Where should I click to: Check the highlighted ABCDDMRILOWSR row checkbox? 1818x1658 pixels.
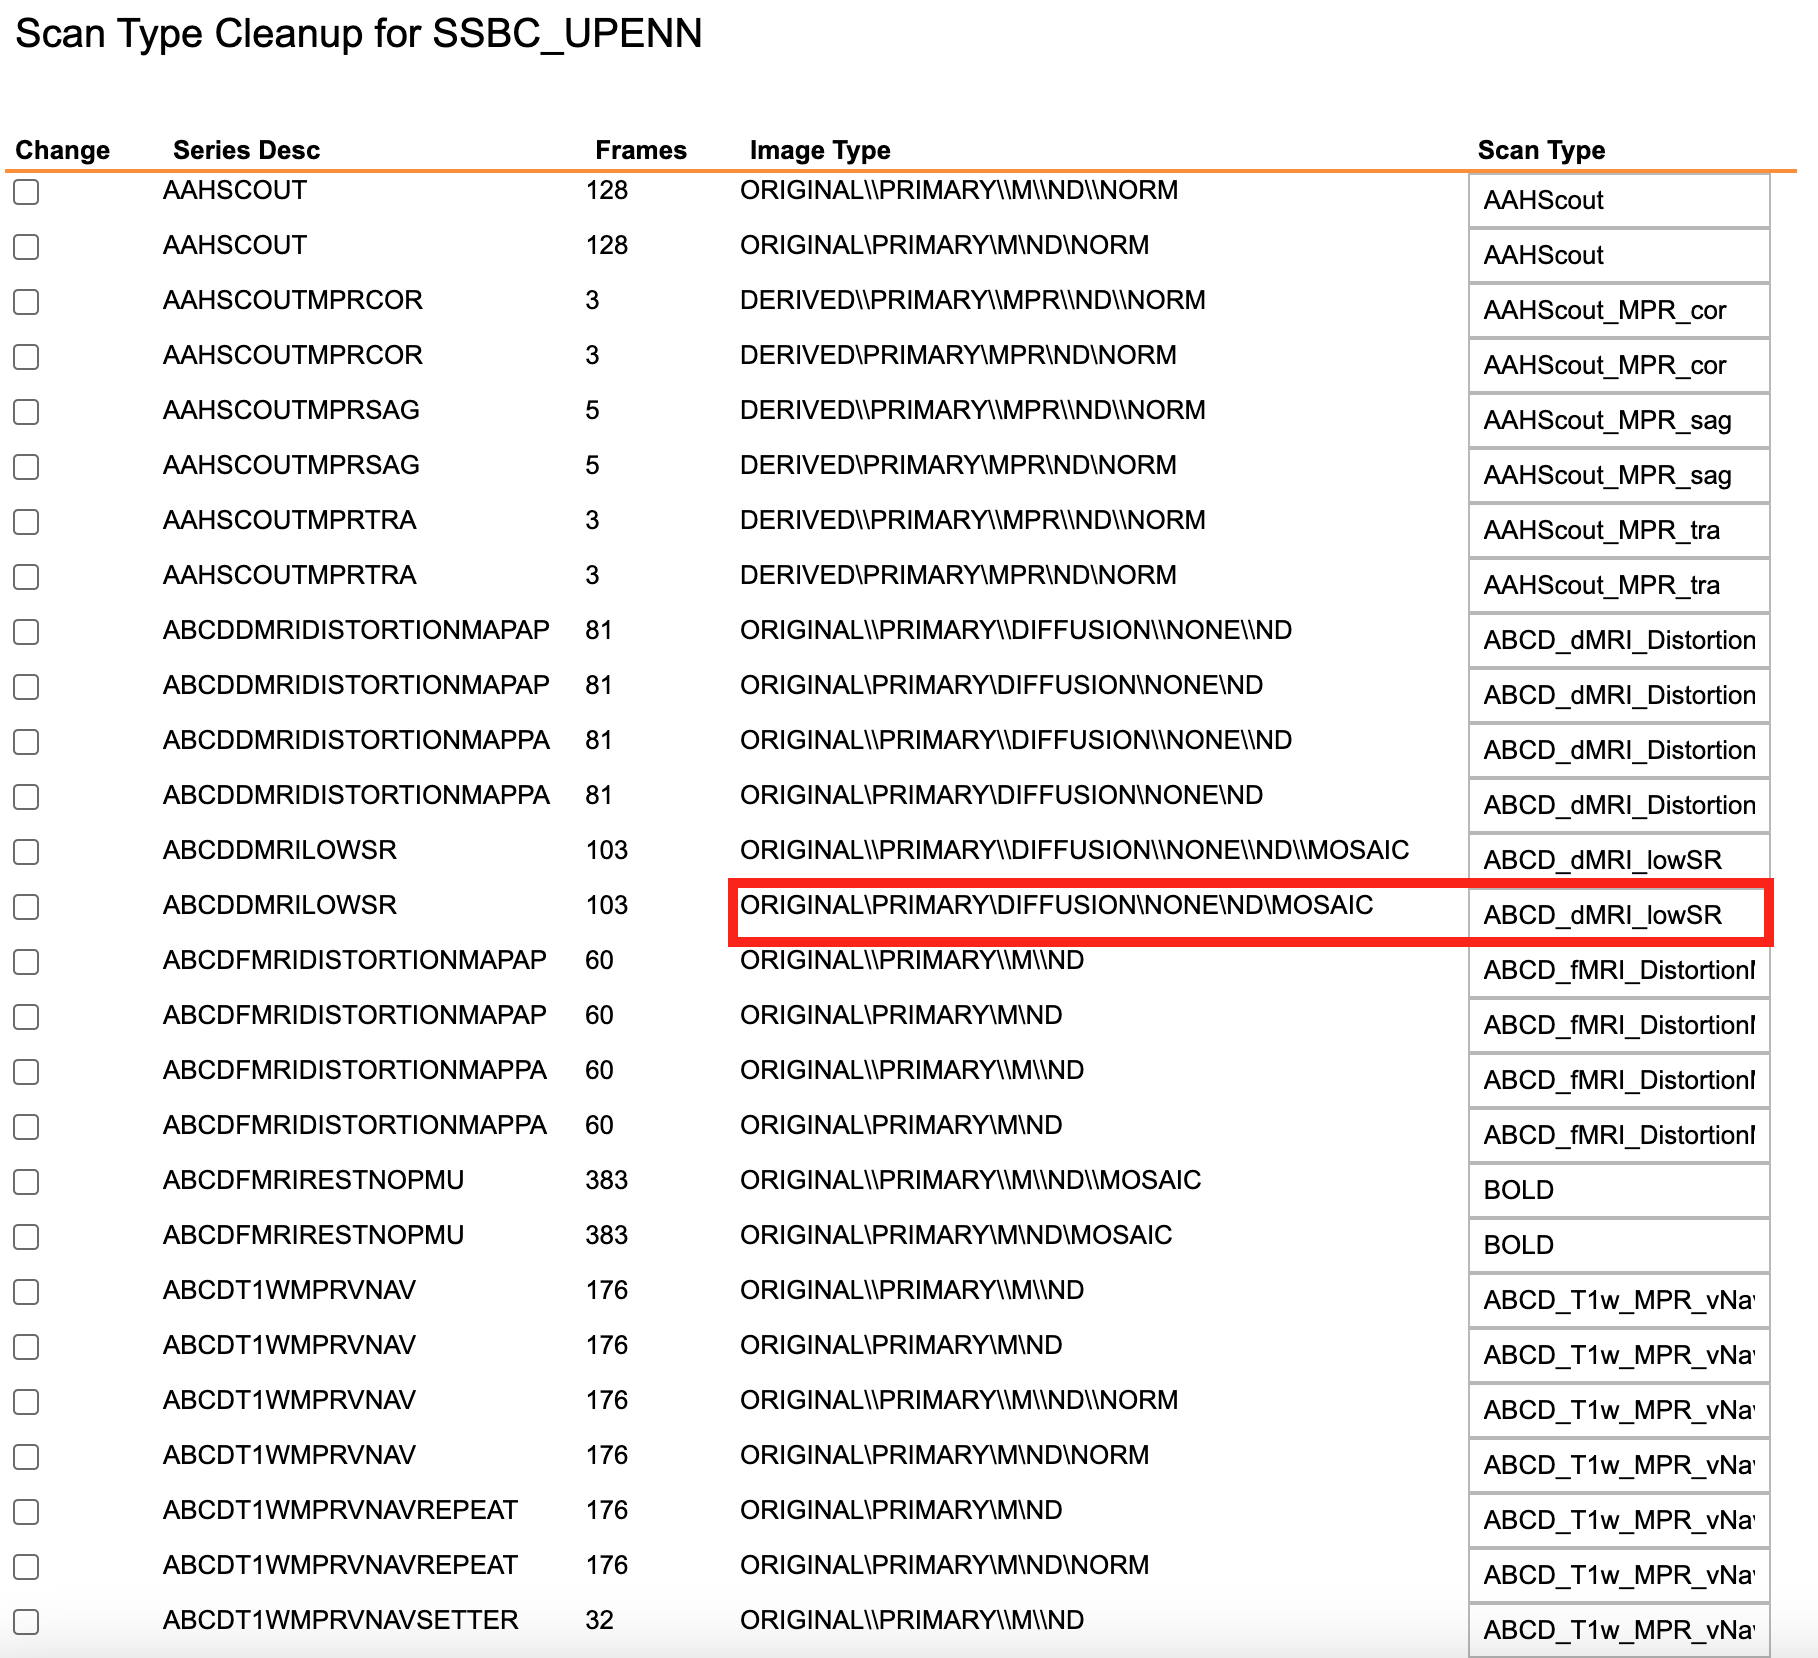pos(26,907)
